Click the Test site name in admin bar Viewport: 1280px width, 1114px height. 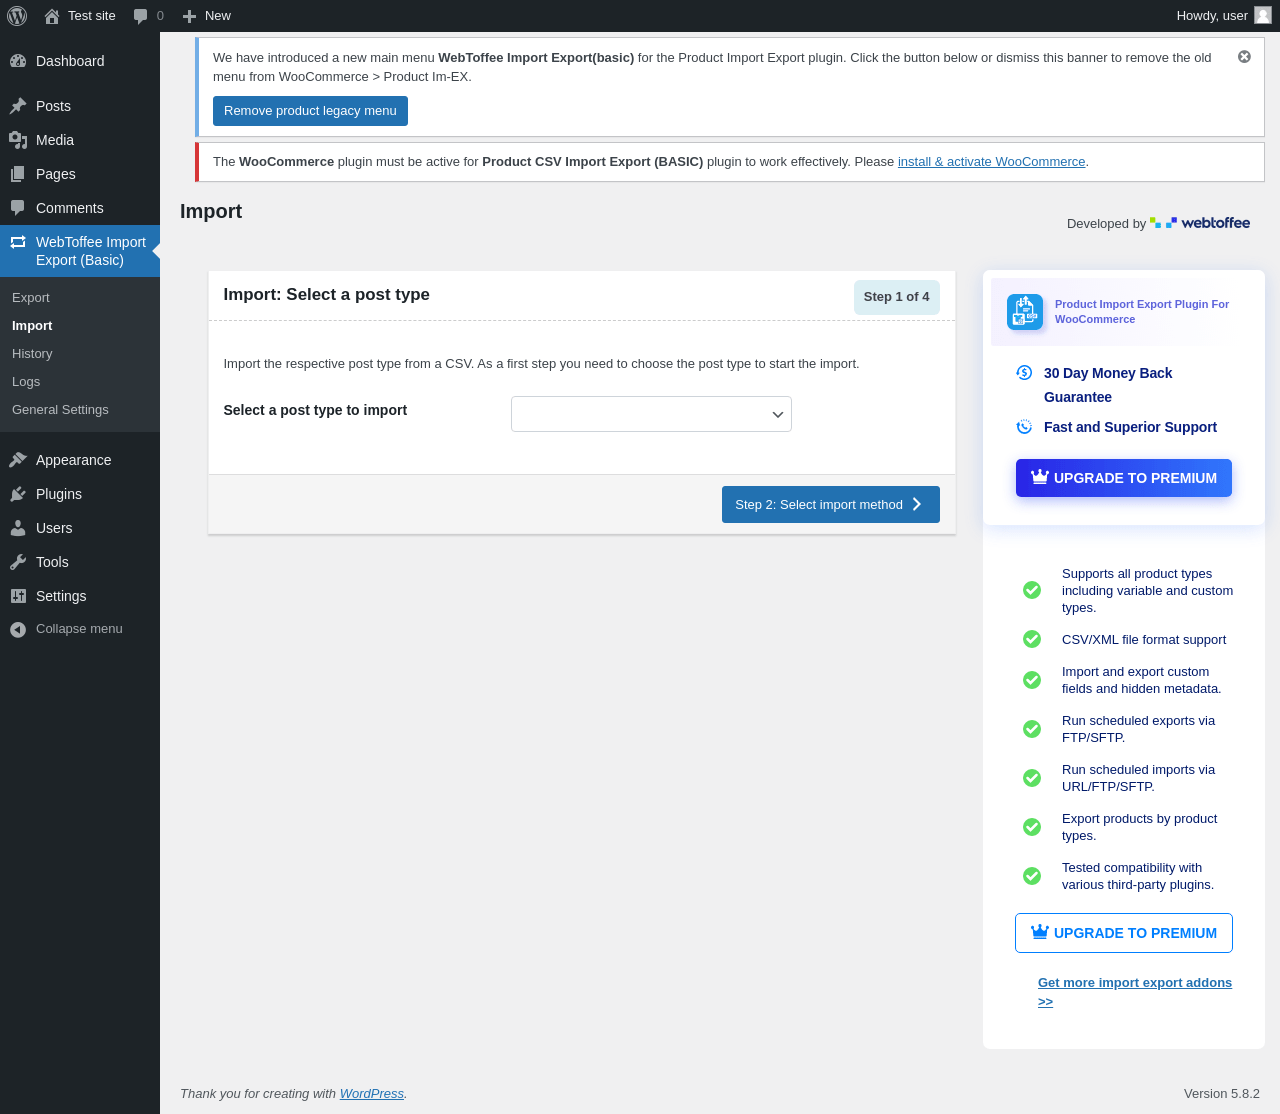coord(92,16)
